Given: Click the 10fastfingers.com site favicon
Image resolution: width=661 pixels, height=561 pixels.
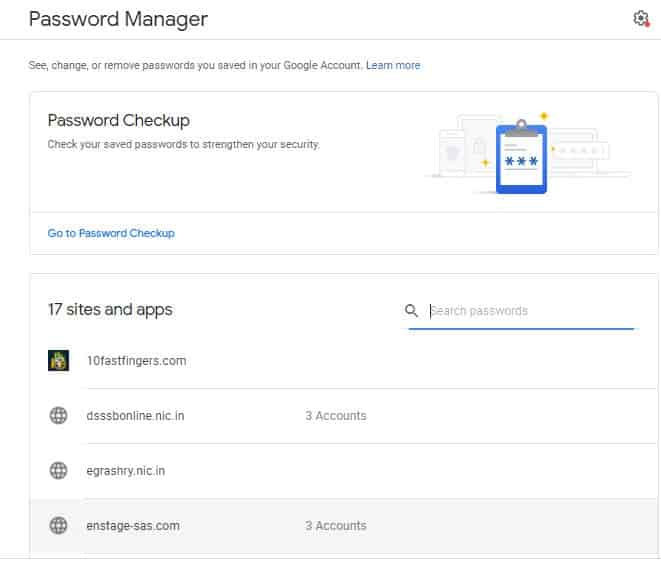Looking at the screenshot, I should pos(59,360).
